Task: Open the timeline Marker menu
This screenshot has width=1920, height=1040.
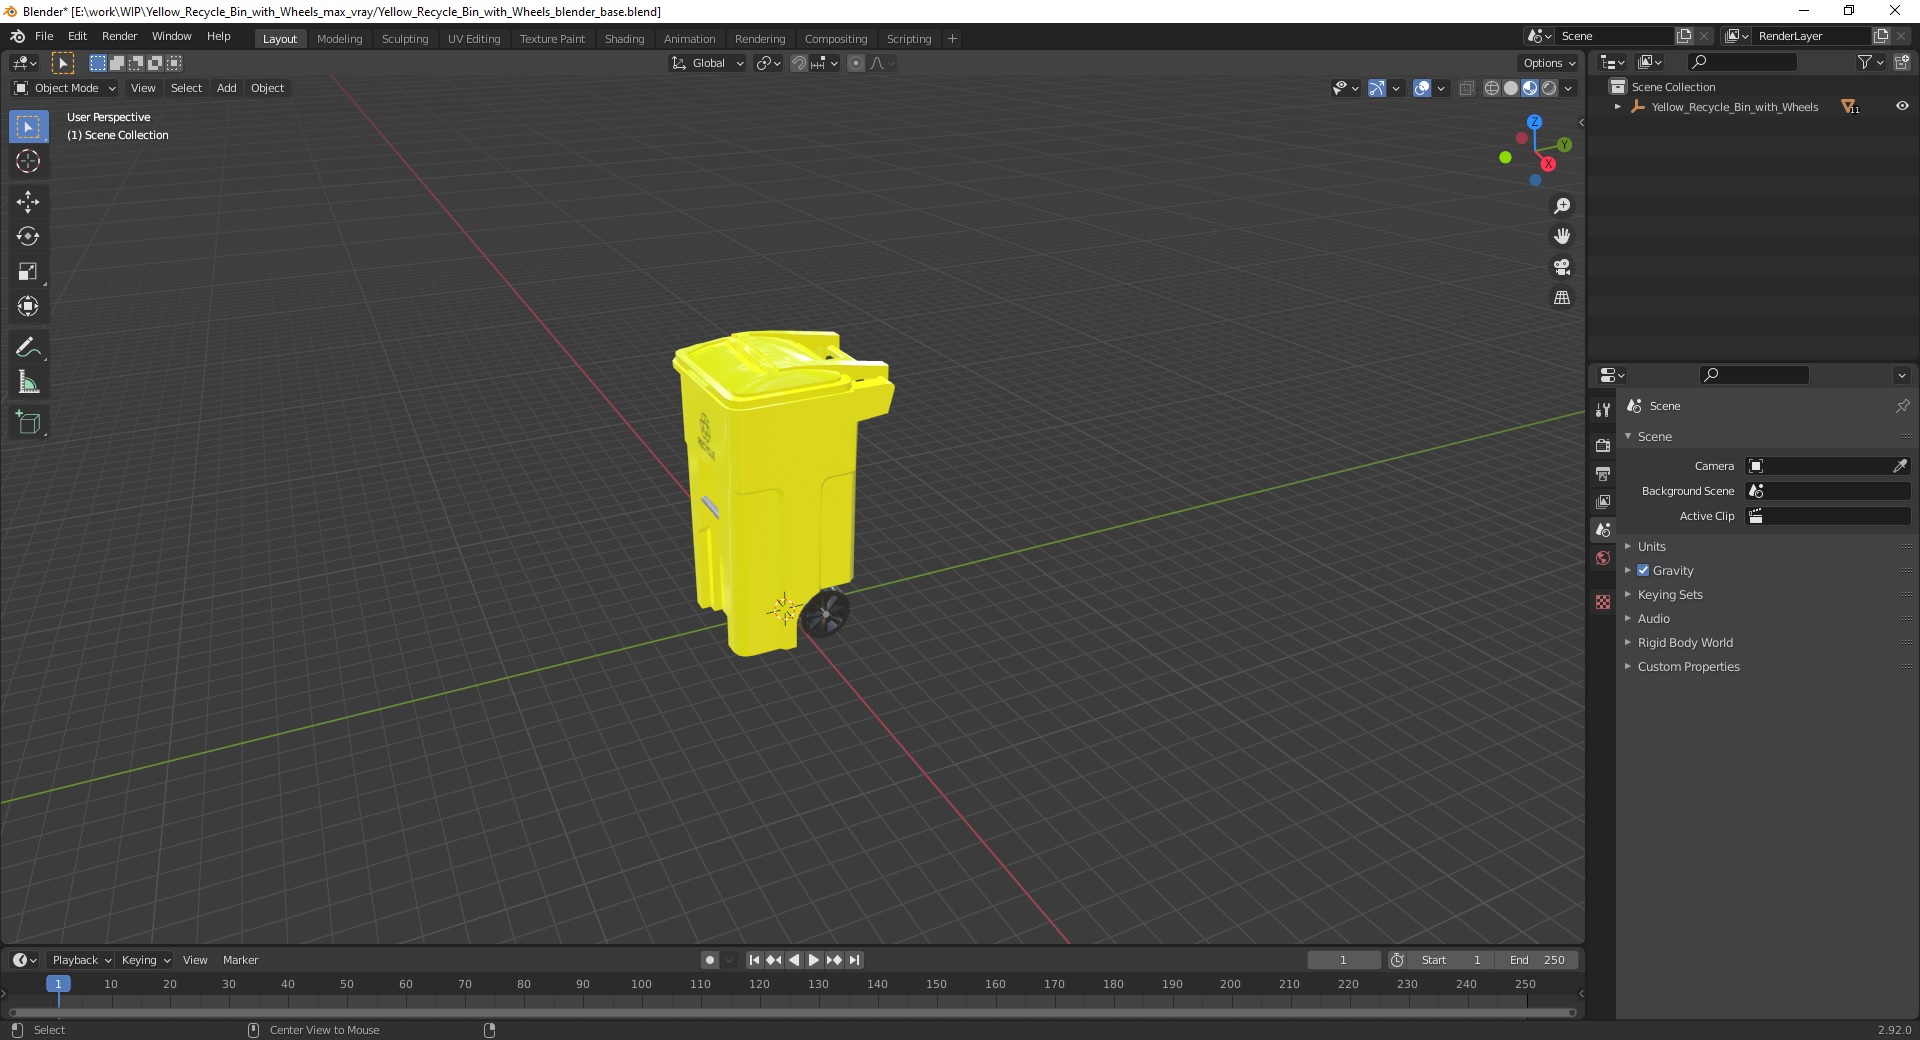Action: click(x=240, y=960)
